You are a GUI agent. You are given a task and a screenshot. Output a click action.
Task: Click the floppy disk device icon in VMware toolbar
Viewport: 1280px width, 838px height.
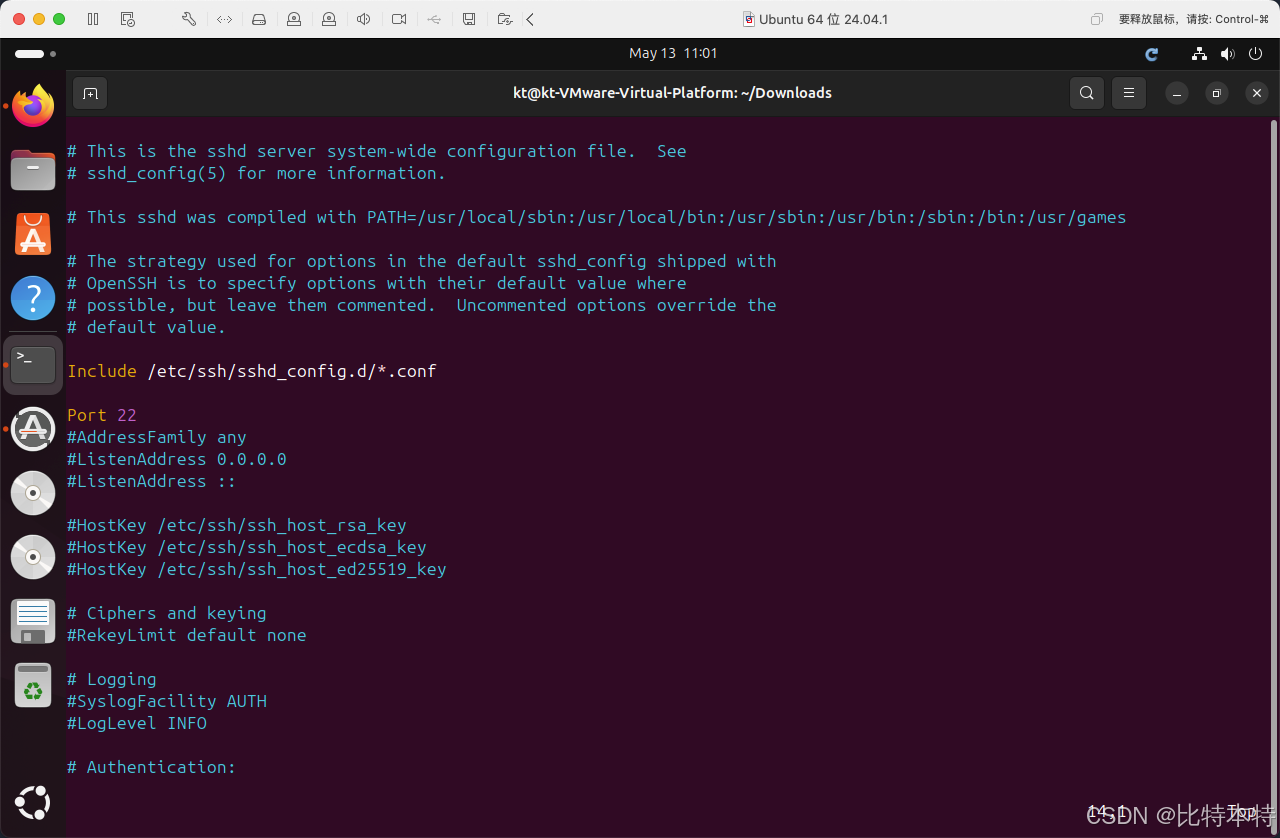click(x=469, y=19)
